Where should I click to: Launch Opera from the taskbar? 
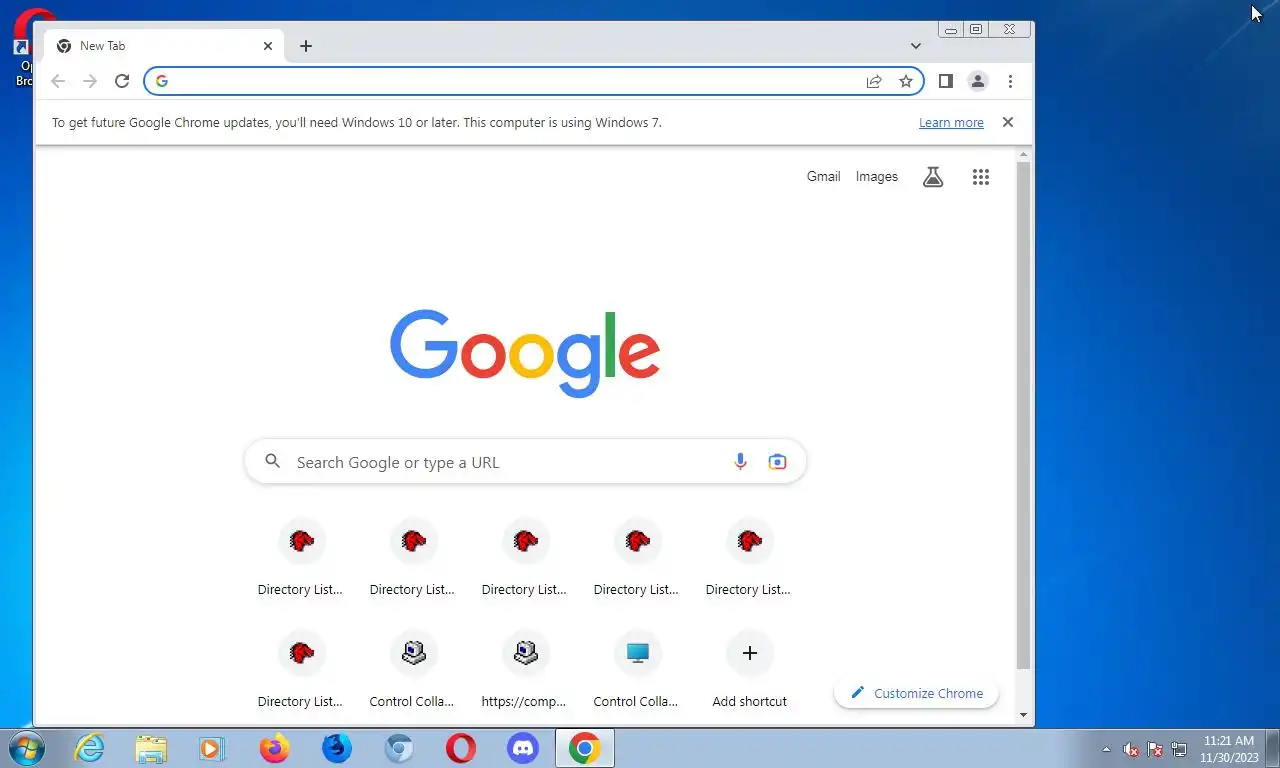pyautogui.click(x=461, y=748)
